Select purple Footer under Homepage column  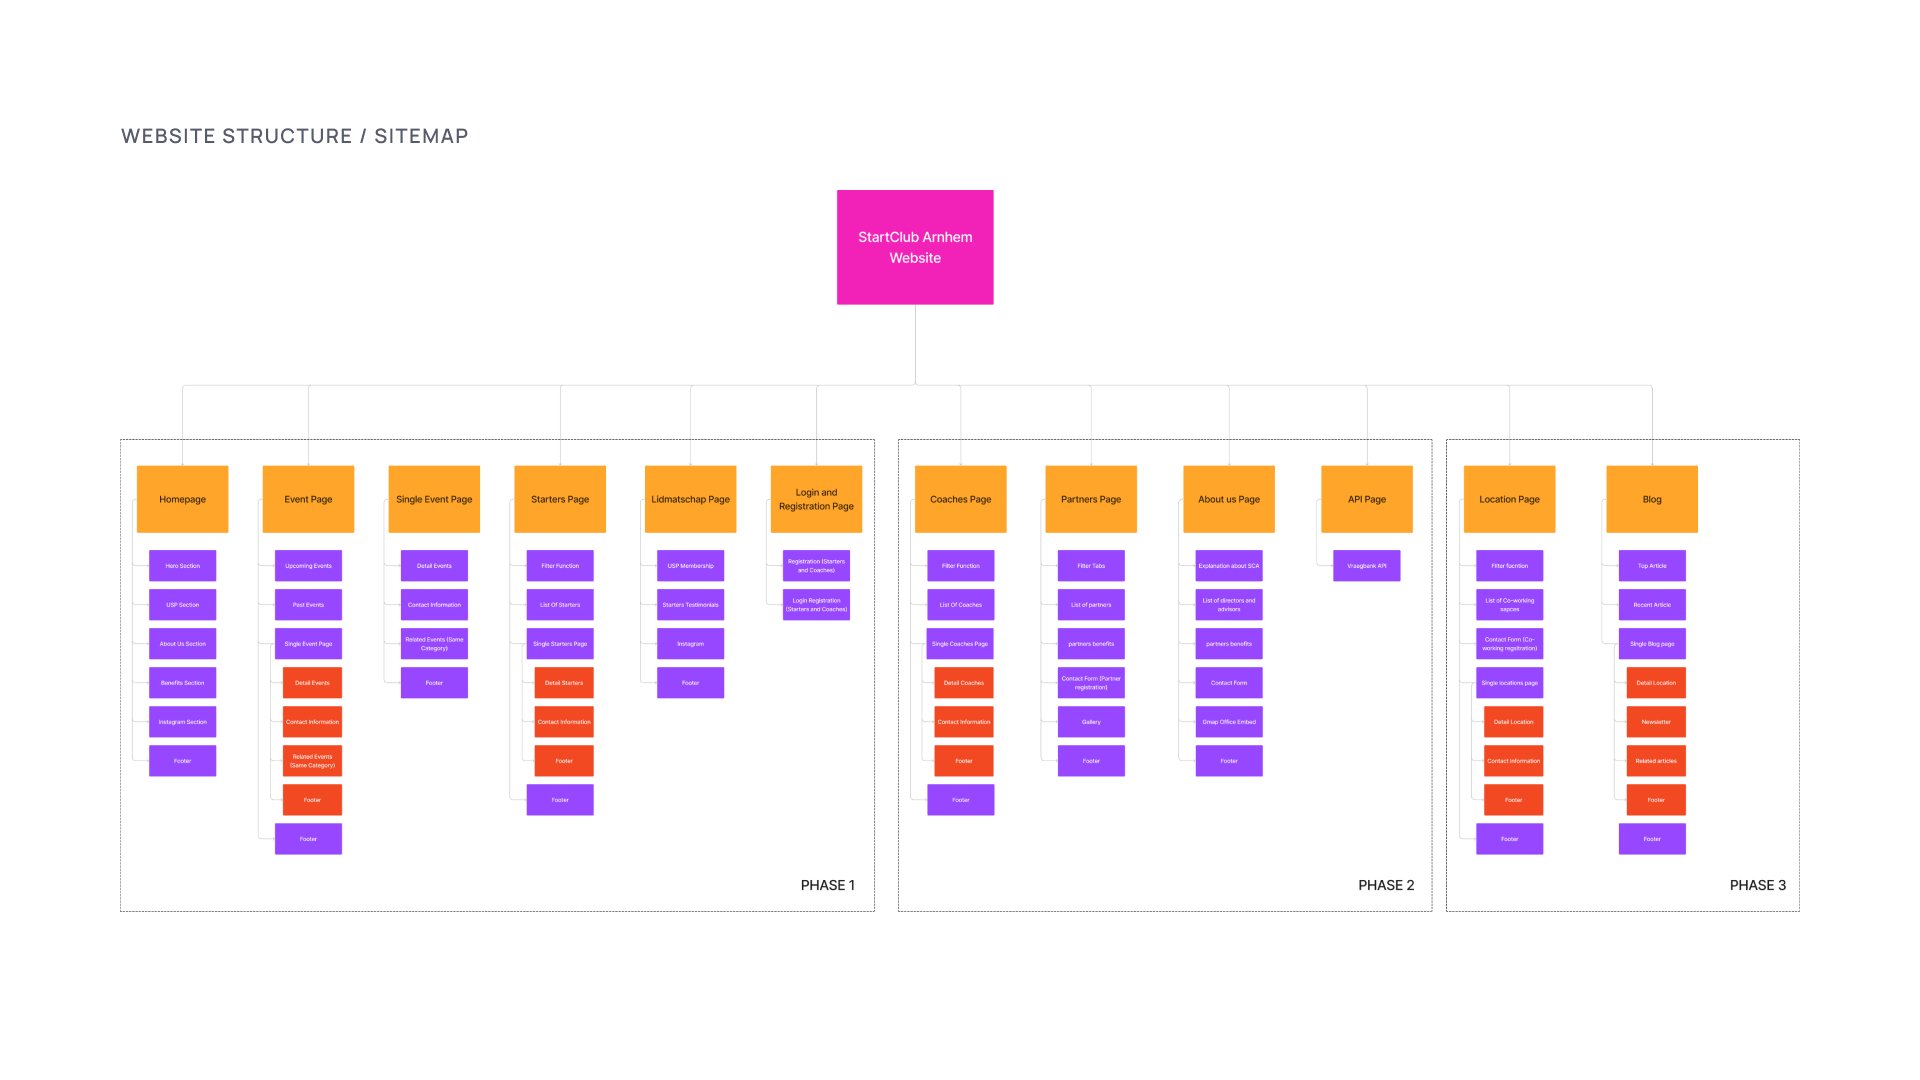(x=182, y=761)
